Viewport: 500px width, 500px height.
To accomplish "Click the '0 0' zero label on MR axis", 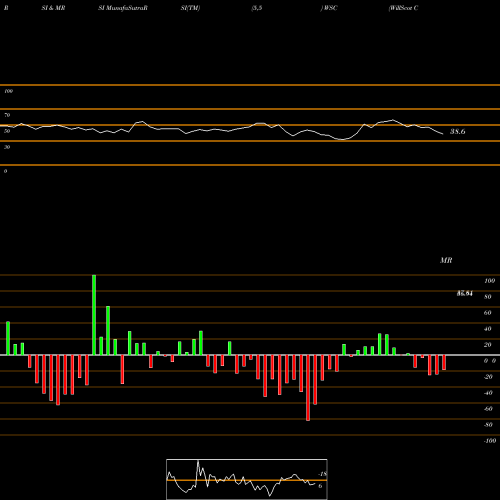I will (x=490, y=361).
